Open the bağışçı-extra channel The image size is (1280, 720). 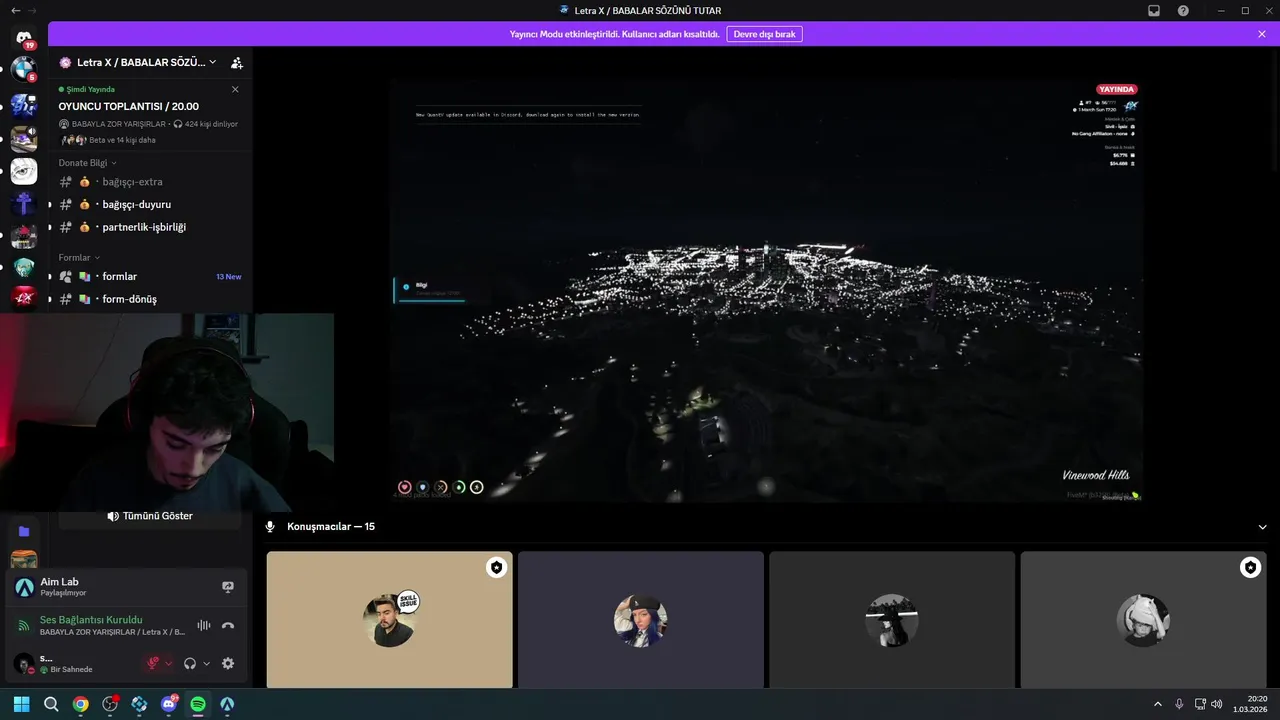tap(150, 182)
